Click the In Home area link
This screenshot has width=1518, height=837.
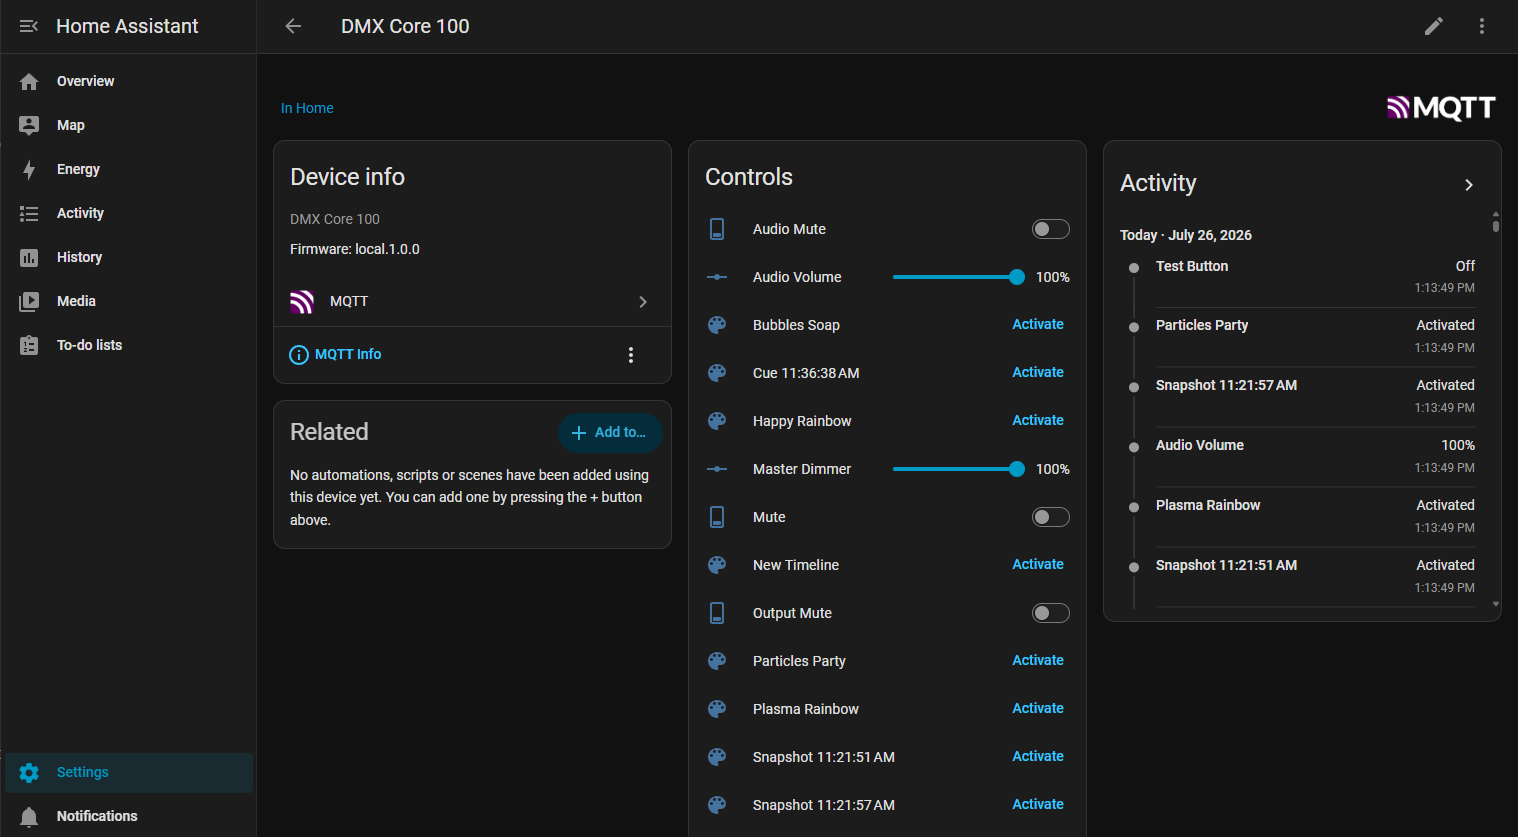pyautogui.click(x=307, y=108)
